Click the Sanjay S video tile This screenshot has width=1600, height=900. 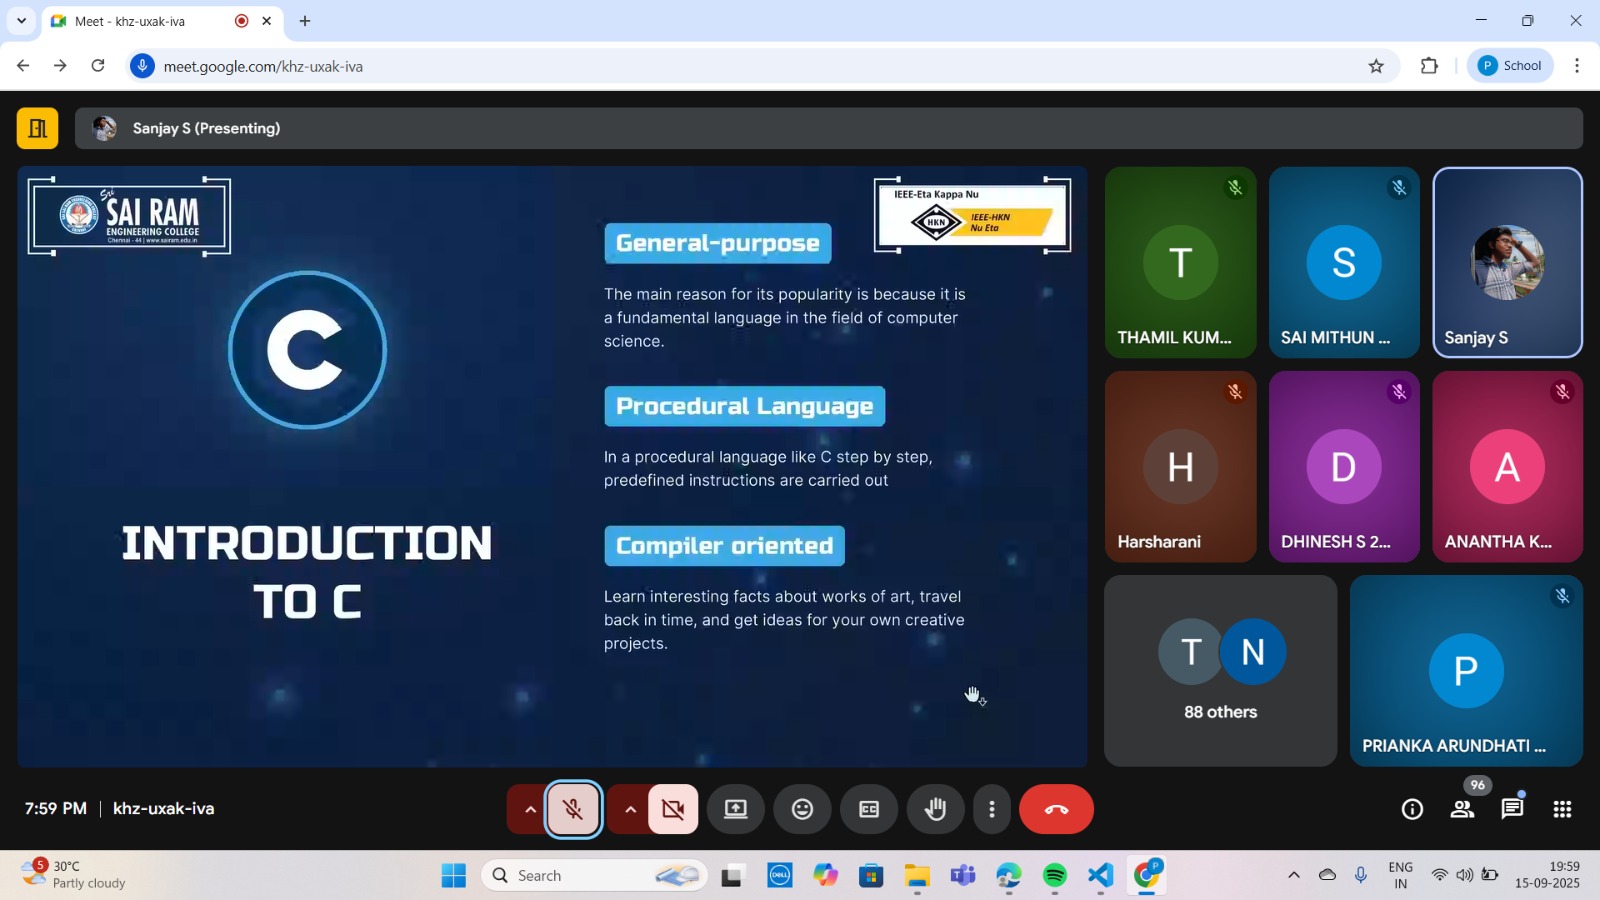1507,263
